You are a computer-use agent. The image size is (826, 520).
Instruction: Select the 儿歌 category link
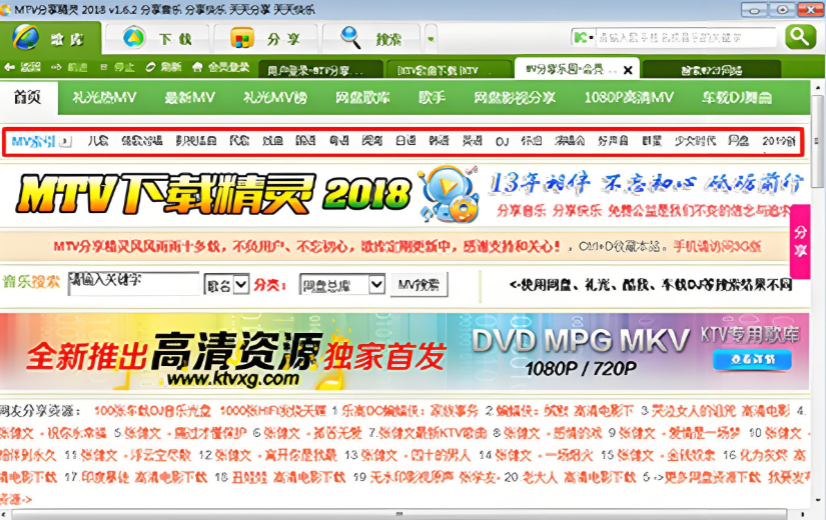(98, 141)
